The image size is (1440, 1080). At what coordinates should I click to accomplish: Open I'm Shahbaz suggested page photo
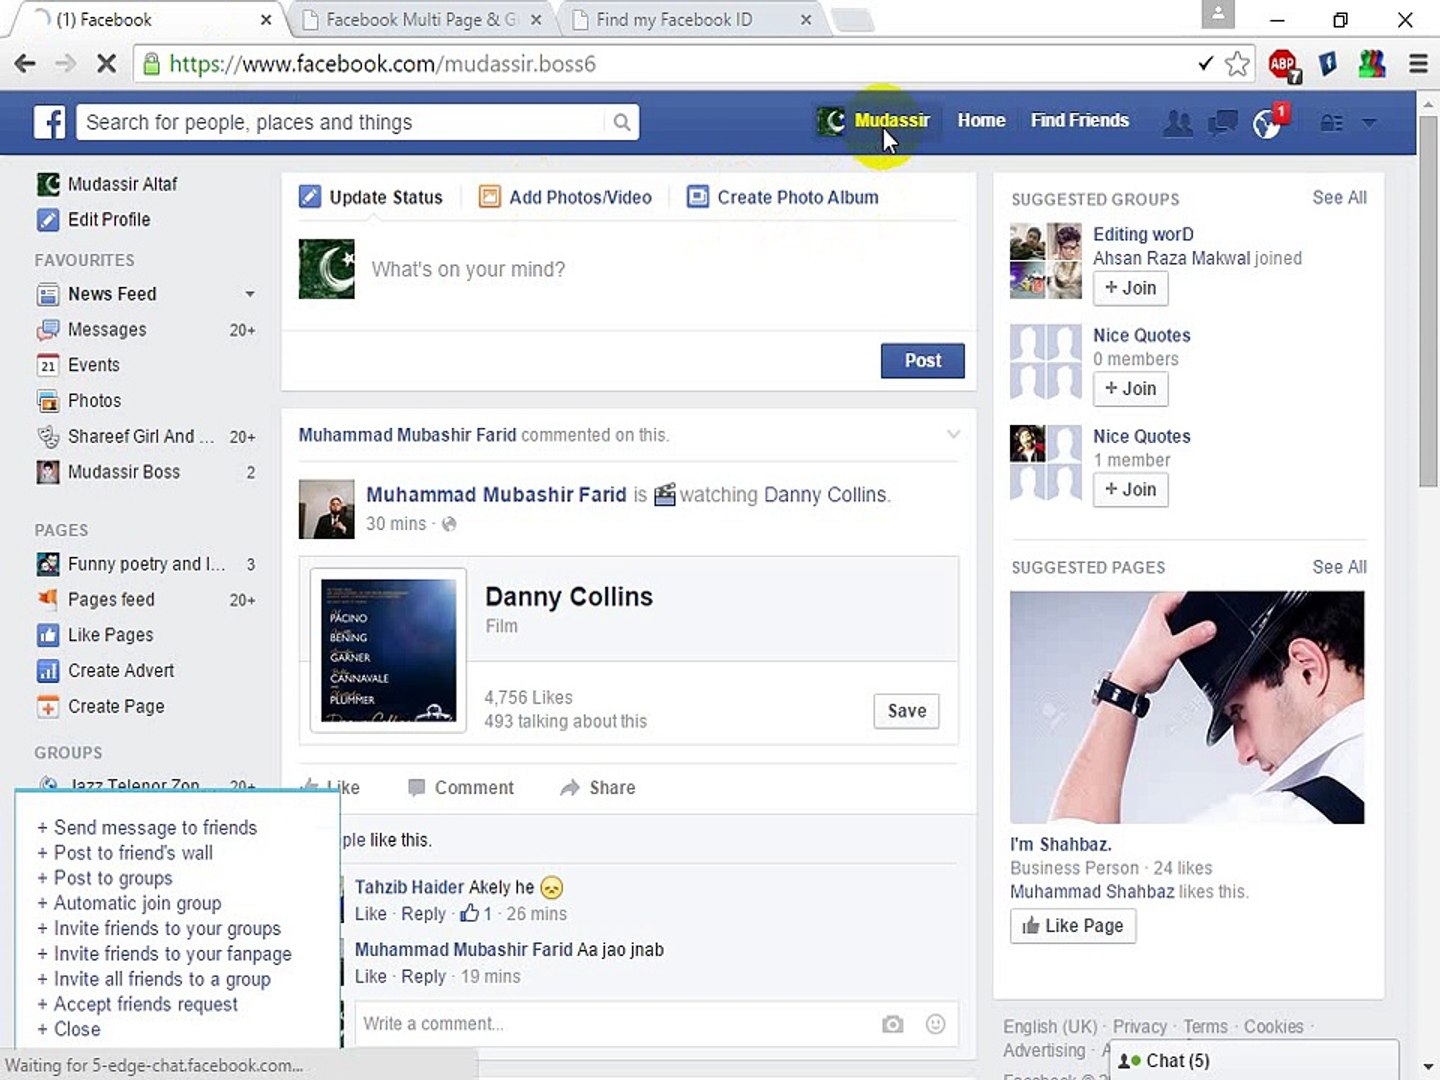click(1187, 707)
